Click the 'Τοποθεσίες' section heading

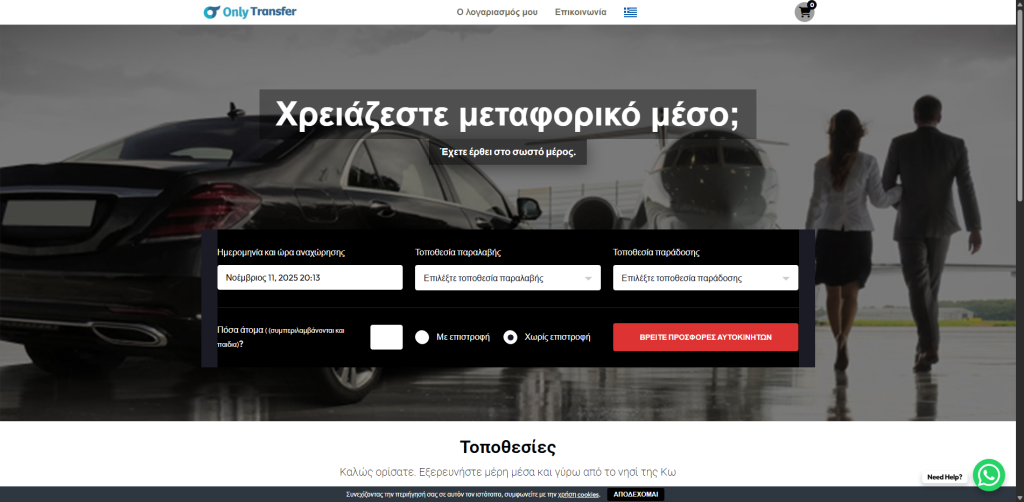coord(507,446)
